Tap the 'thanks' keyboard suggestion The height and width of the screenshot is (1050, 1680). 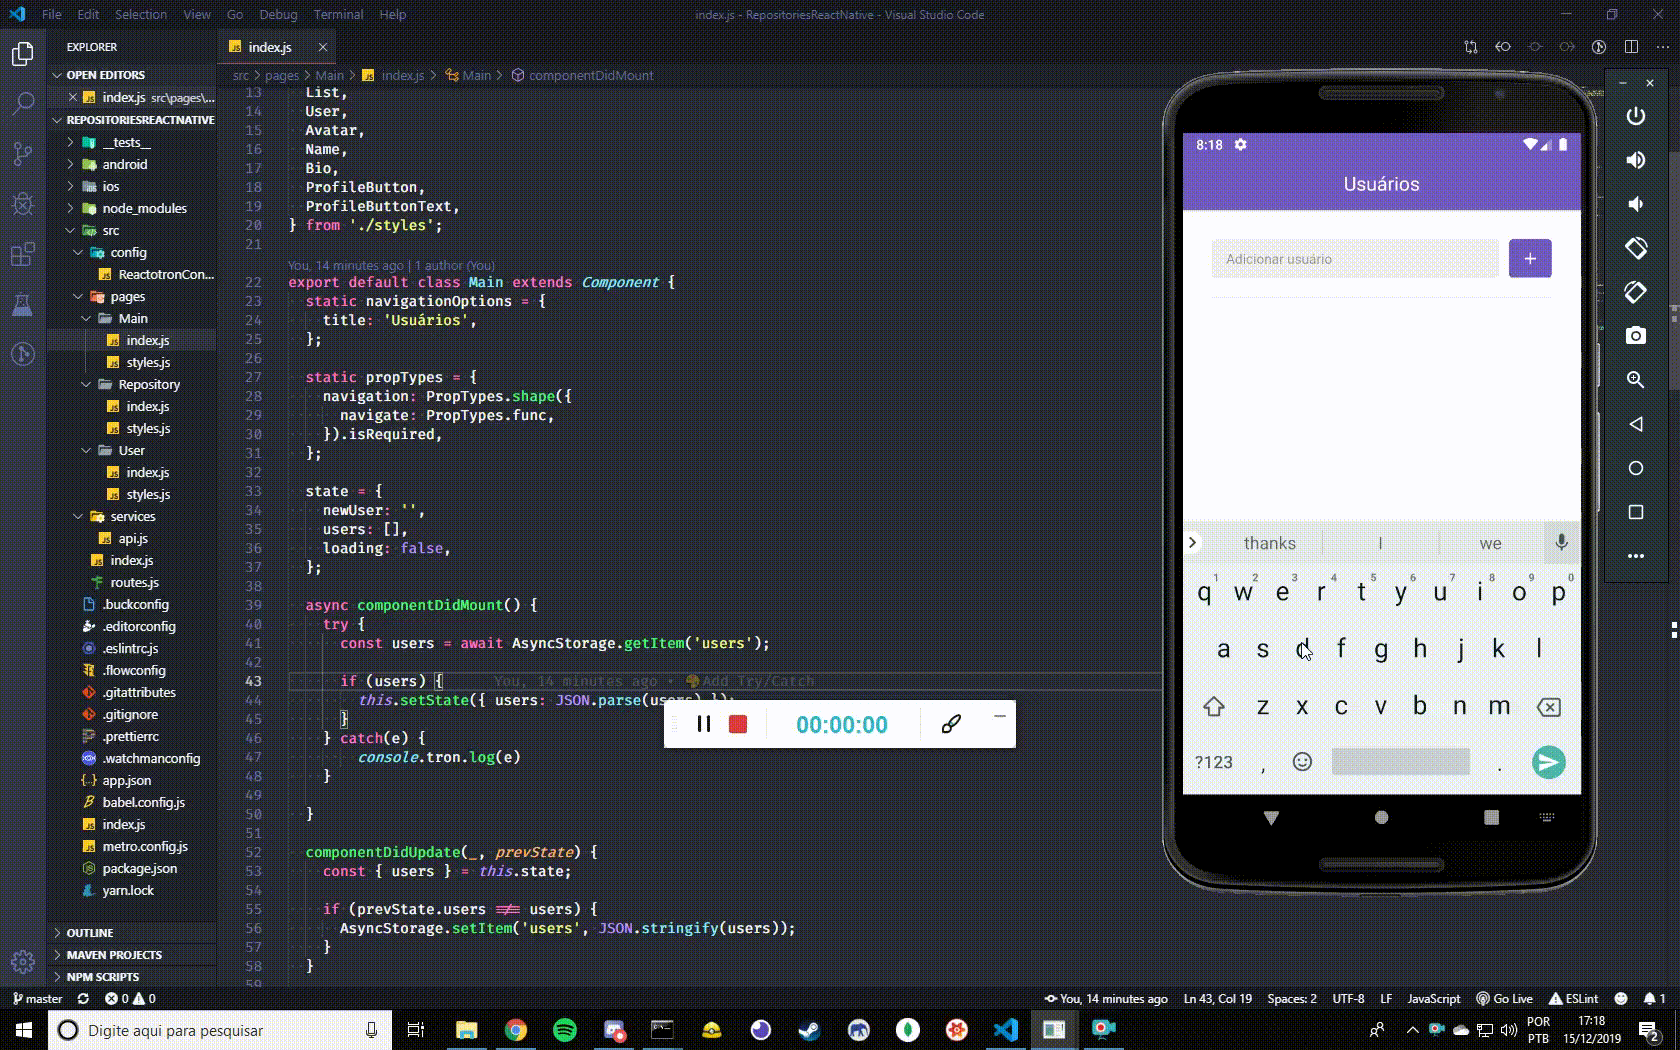(x=1269, y=543)
